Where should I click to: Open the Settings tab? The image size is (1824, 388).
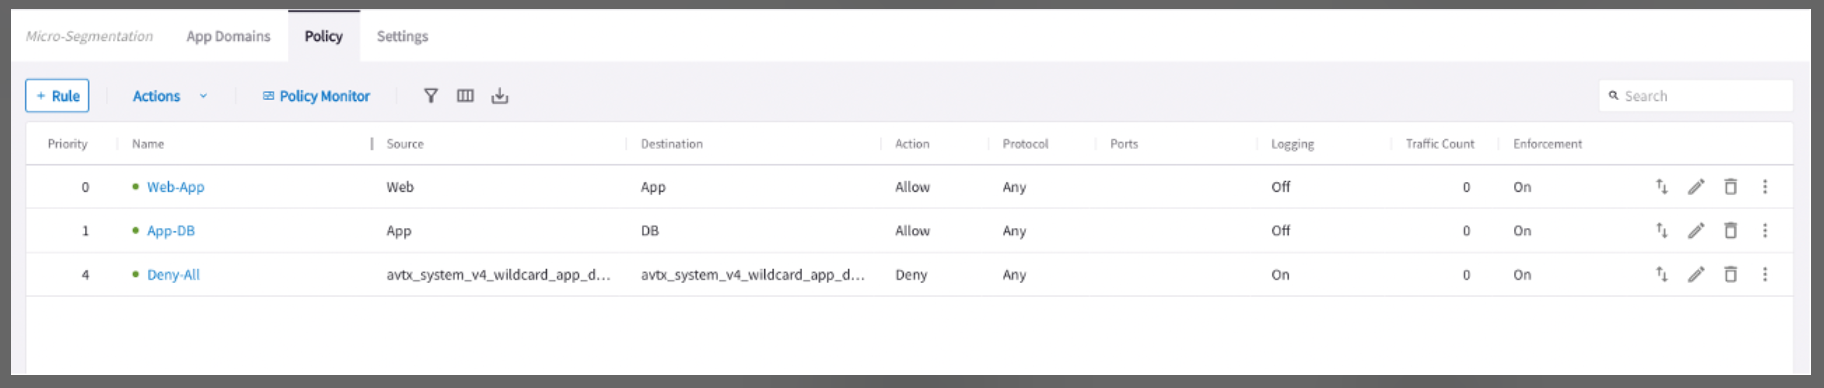click(402, 36)
